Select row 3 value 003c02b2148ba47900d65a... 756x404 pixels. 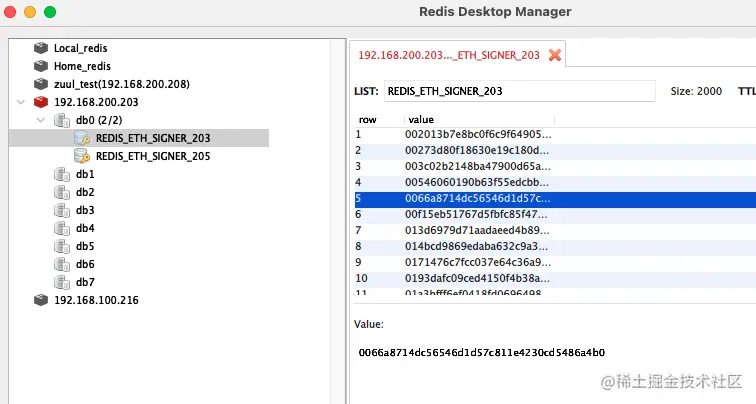pyautogui.click(x=477, y=166)
